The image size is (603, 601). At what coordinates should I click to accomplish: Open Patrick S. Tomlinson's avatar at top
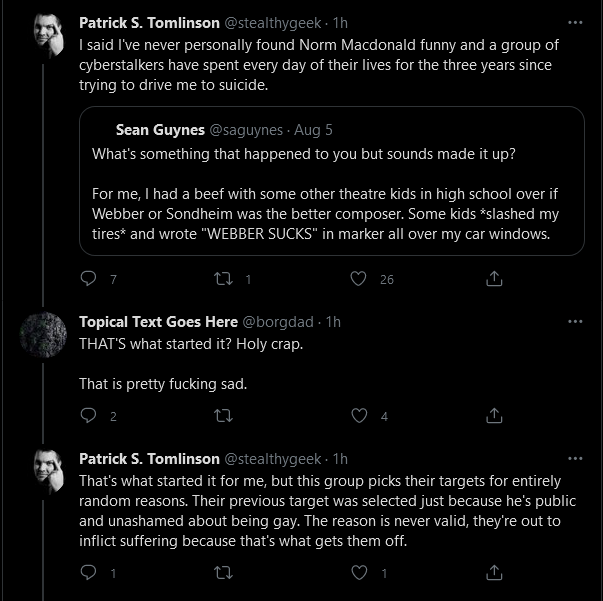tap(49, 35)
